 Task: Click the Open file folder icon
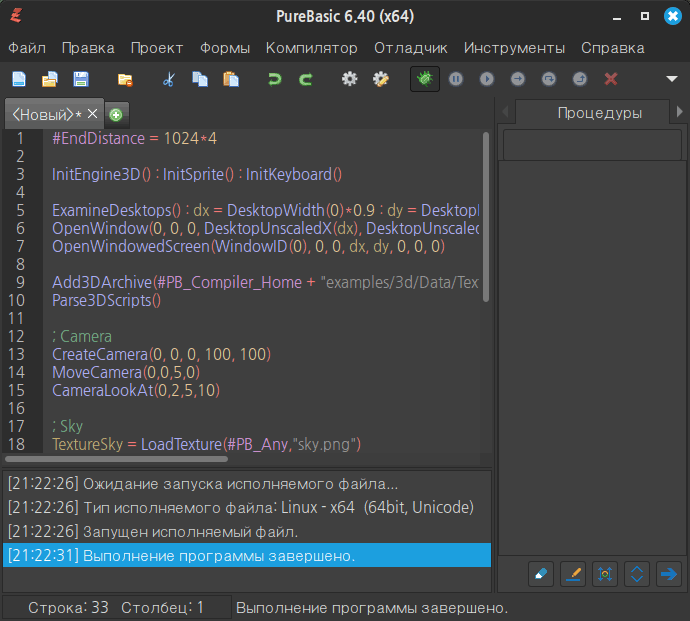point(49,79)
